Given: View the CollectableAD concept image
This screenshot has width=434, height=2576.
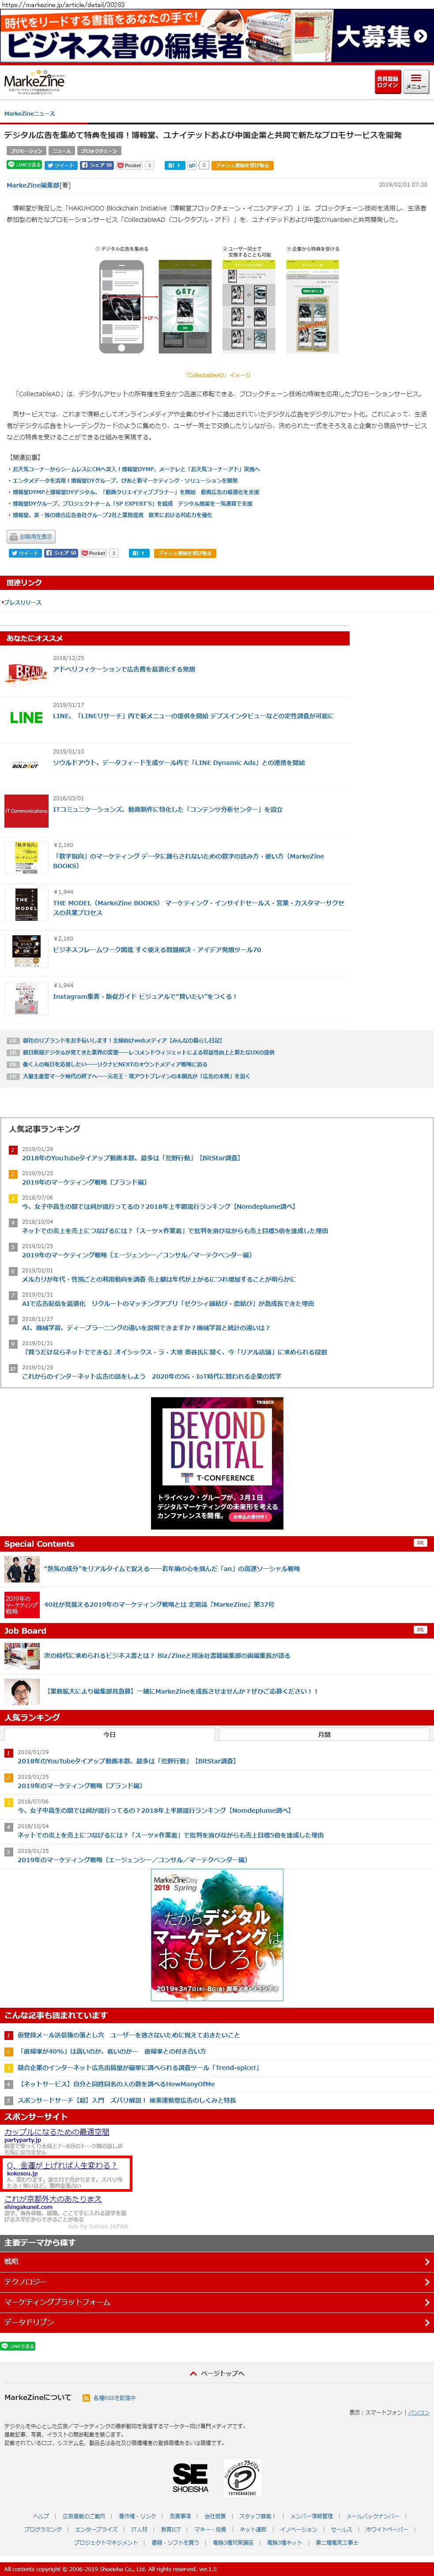Looking at the screenshot, I should click(217, 304).
